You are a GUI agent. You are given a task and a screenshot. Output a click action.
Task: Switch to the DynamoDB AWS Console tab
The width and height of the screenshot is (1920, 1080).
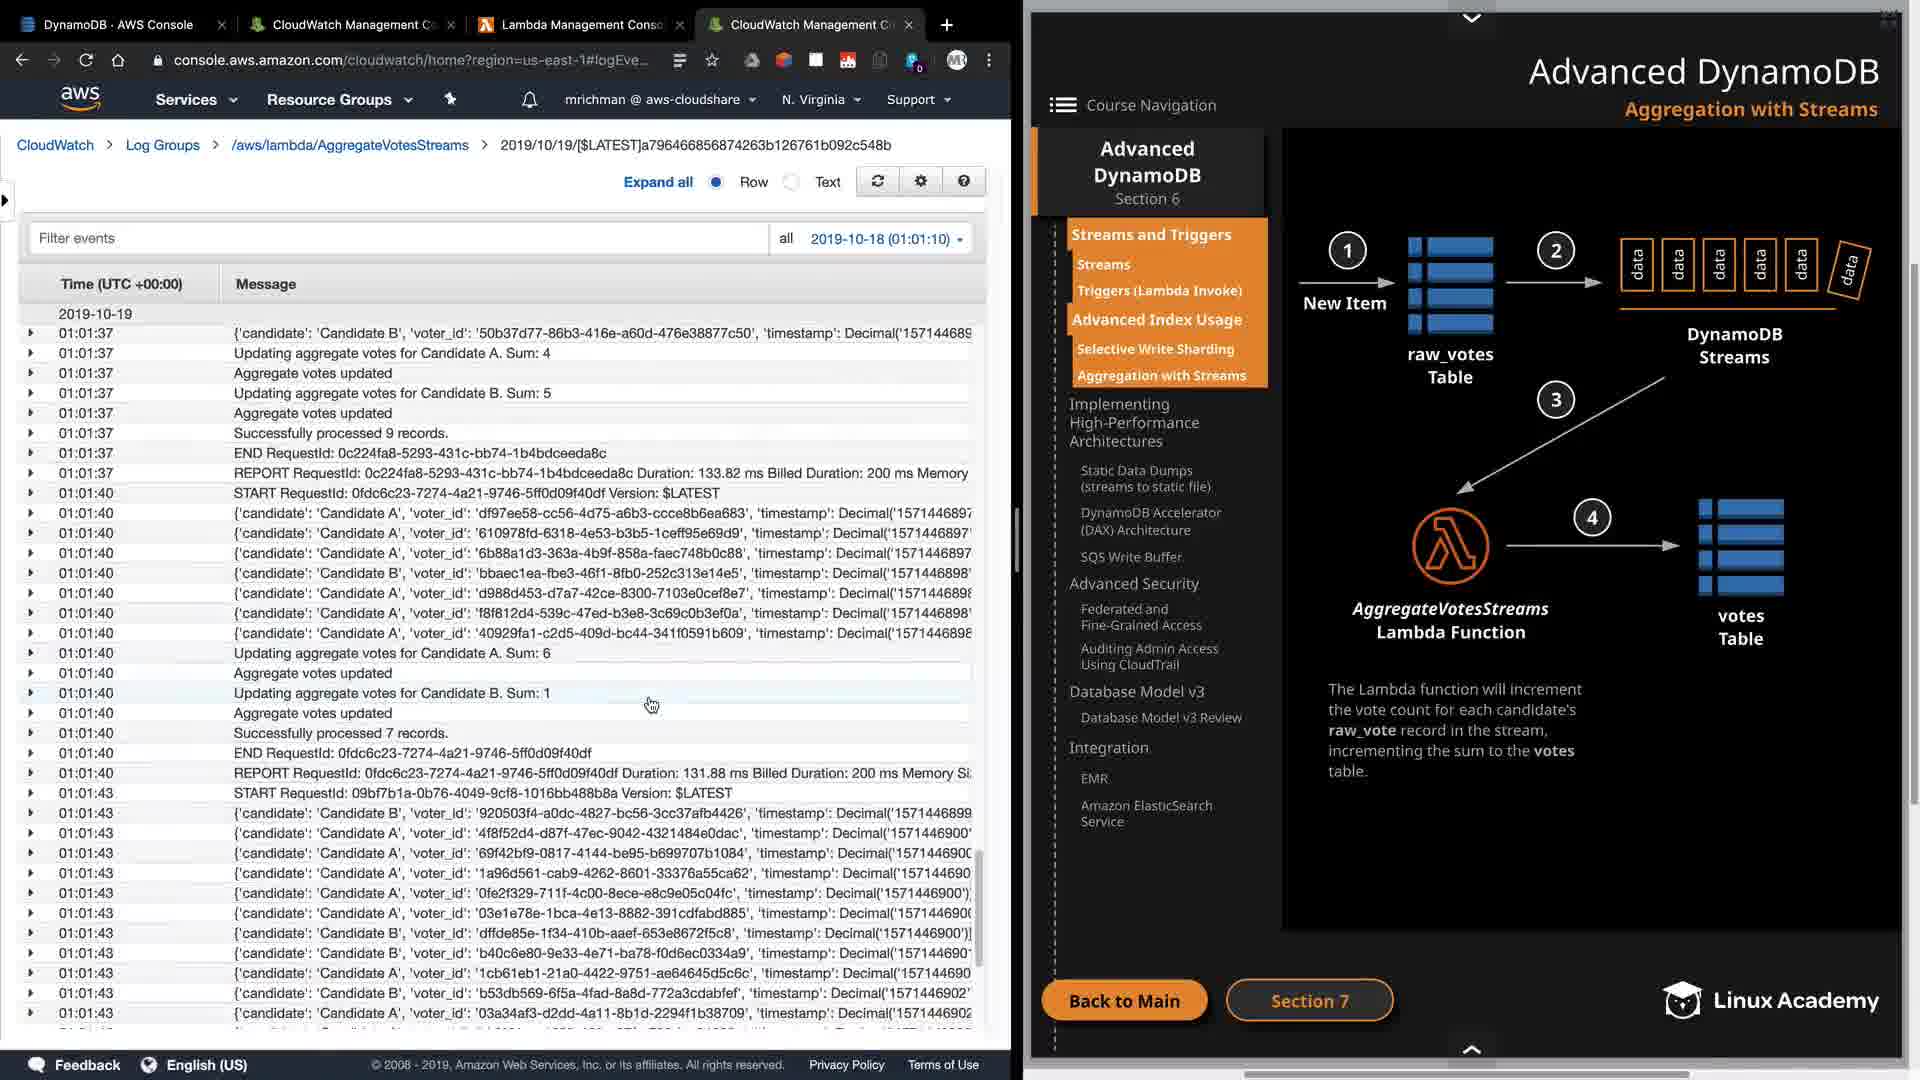pos(118,24)
